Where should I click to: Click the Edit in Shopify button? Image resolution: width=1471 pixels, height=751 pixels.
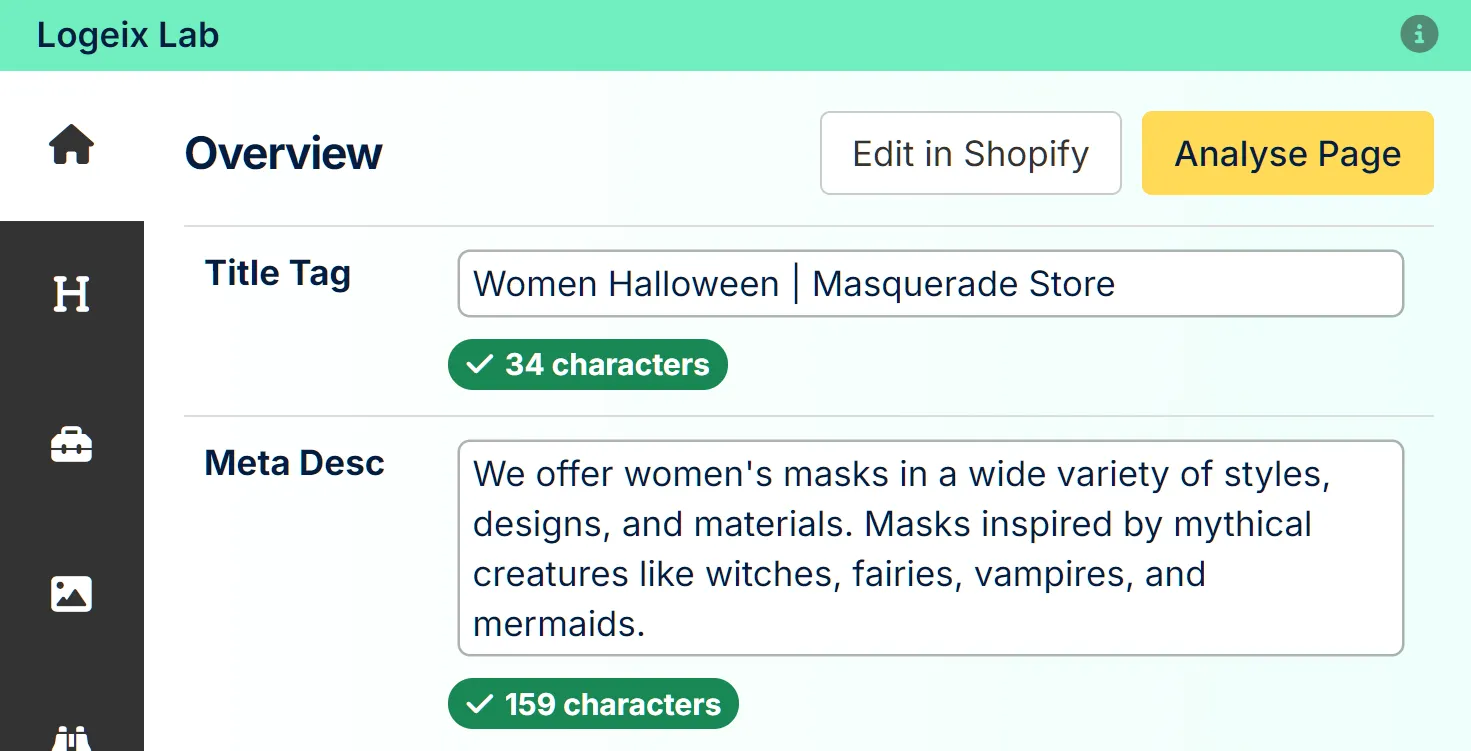(x=970, y=153)
